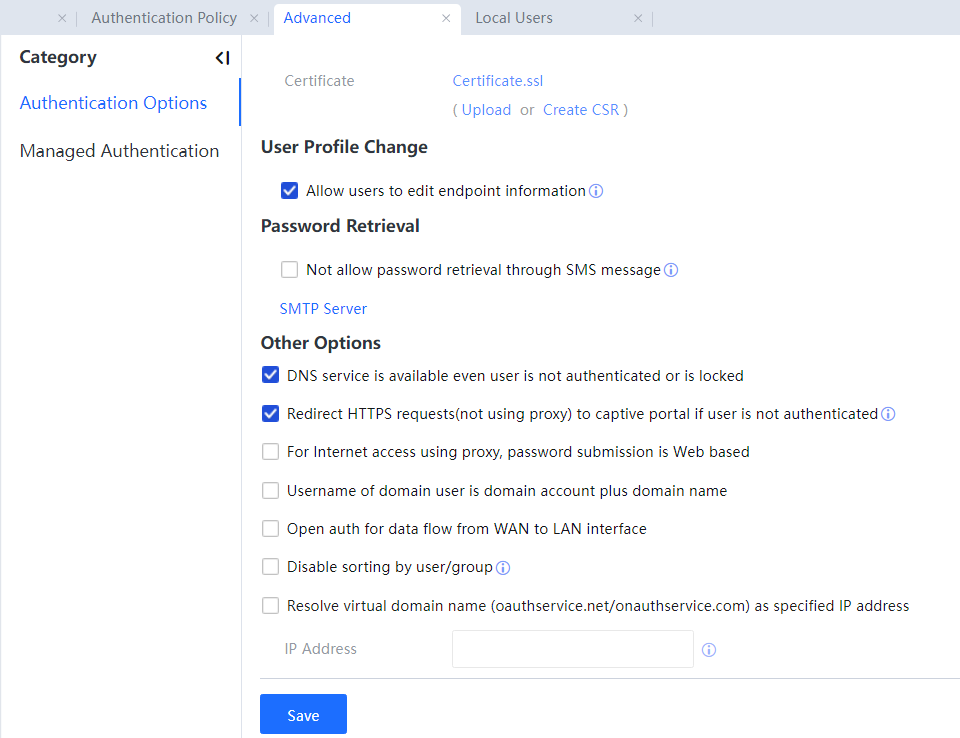Switch to Authentication Policy tab

164,18
